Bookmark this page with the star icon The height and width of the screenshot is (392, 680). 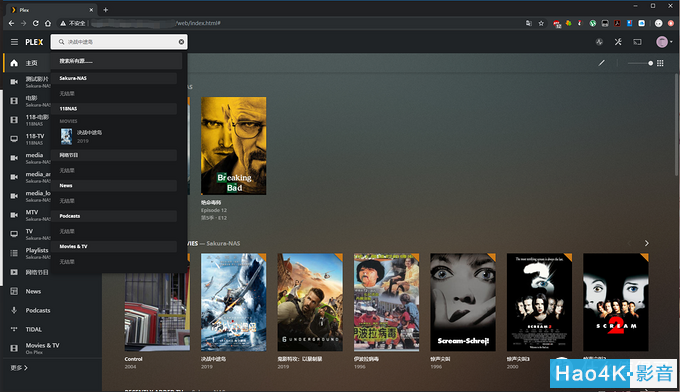(541, 23)
